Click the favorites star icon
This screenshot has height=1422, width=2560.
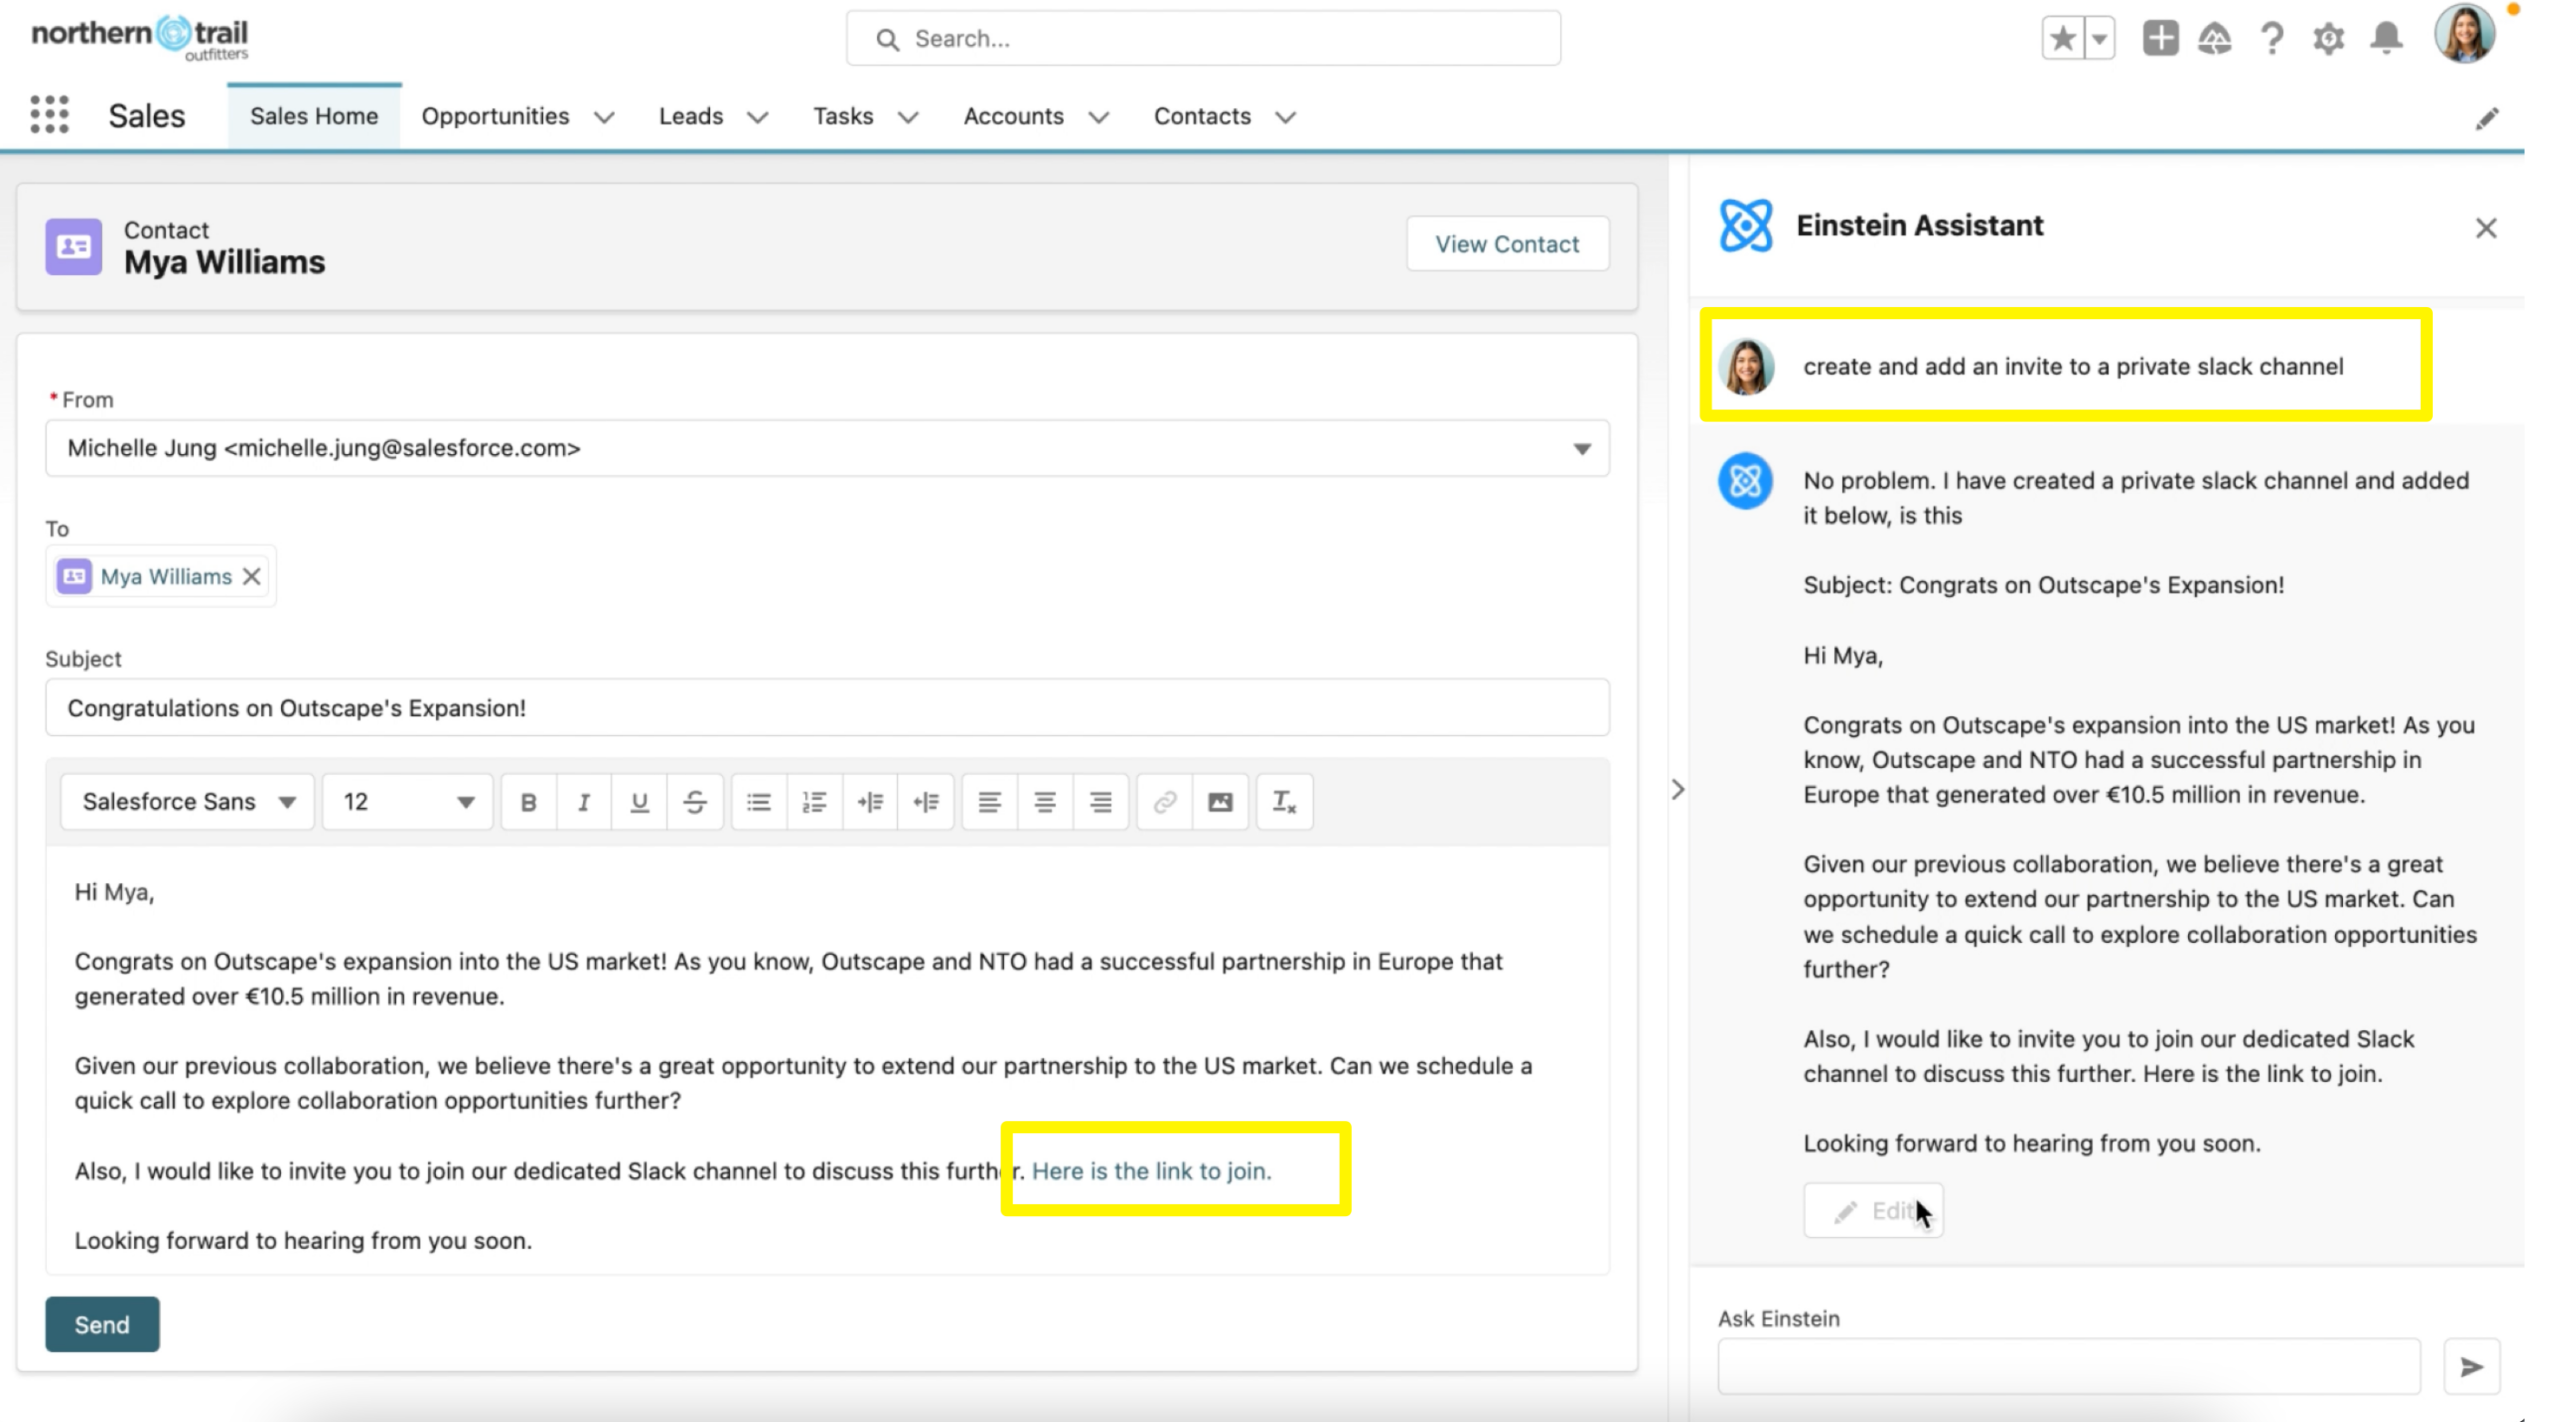[x=2061, y=39]
